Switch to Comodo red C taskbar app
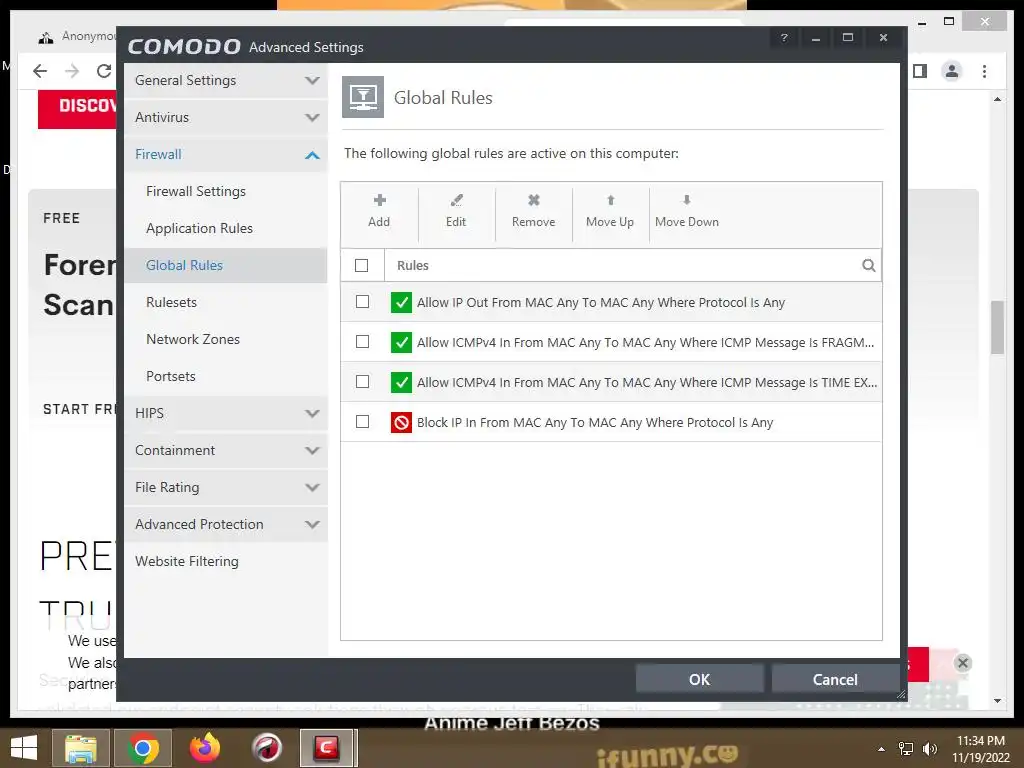 (327, 748)
